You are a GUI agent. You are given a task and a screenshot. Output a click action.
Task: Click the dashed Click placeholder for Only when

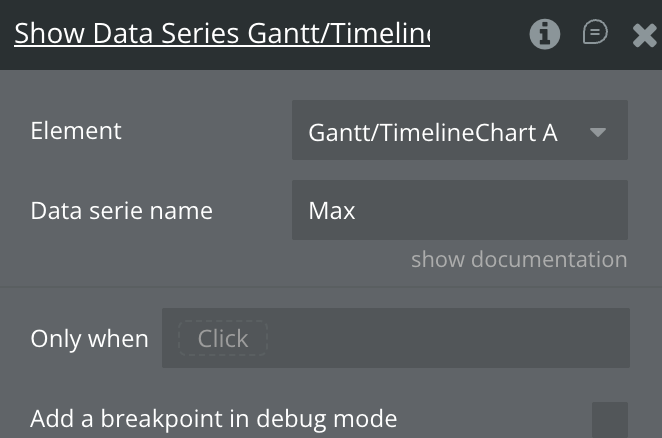(x=223, y=338)
